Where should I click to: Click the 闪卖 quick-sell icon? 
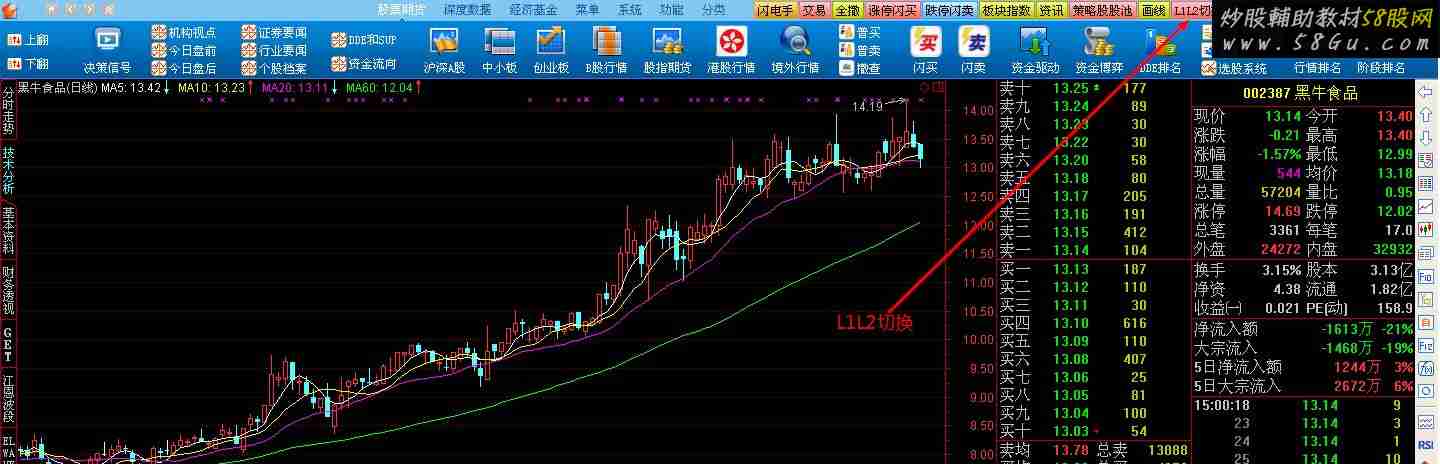(x=972, y=41)
